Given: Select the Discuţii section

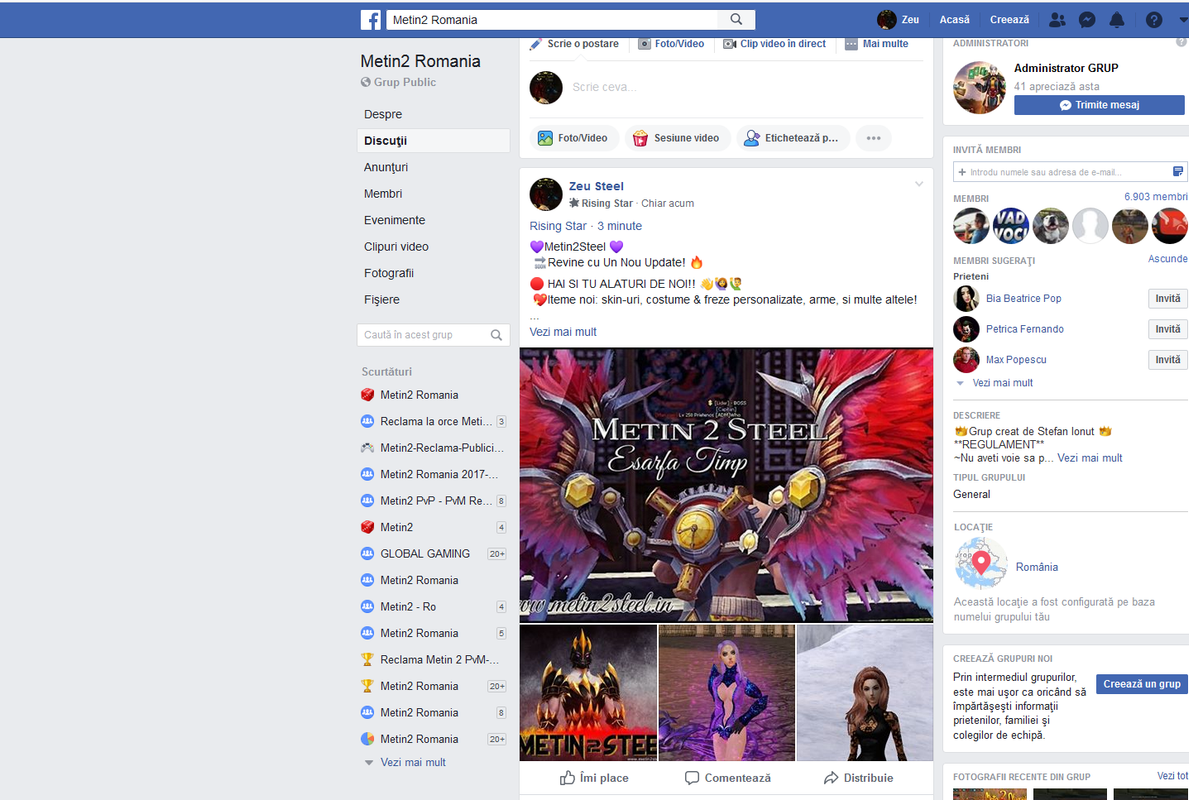Looking at the screenshot, I should 433,141.
